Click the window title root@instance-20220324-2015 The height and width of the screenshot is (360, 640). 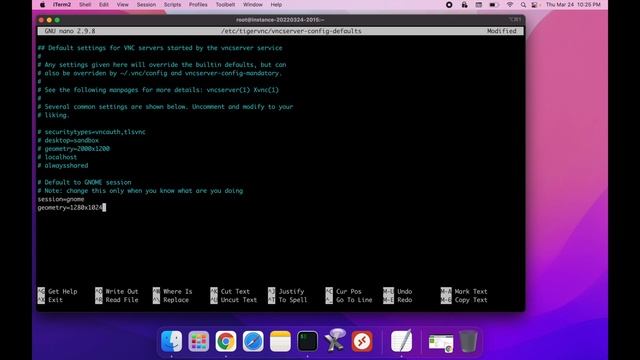coord(280,20)
